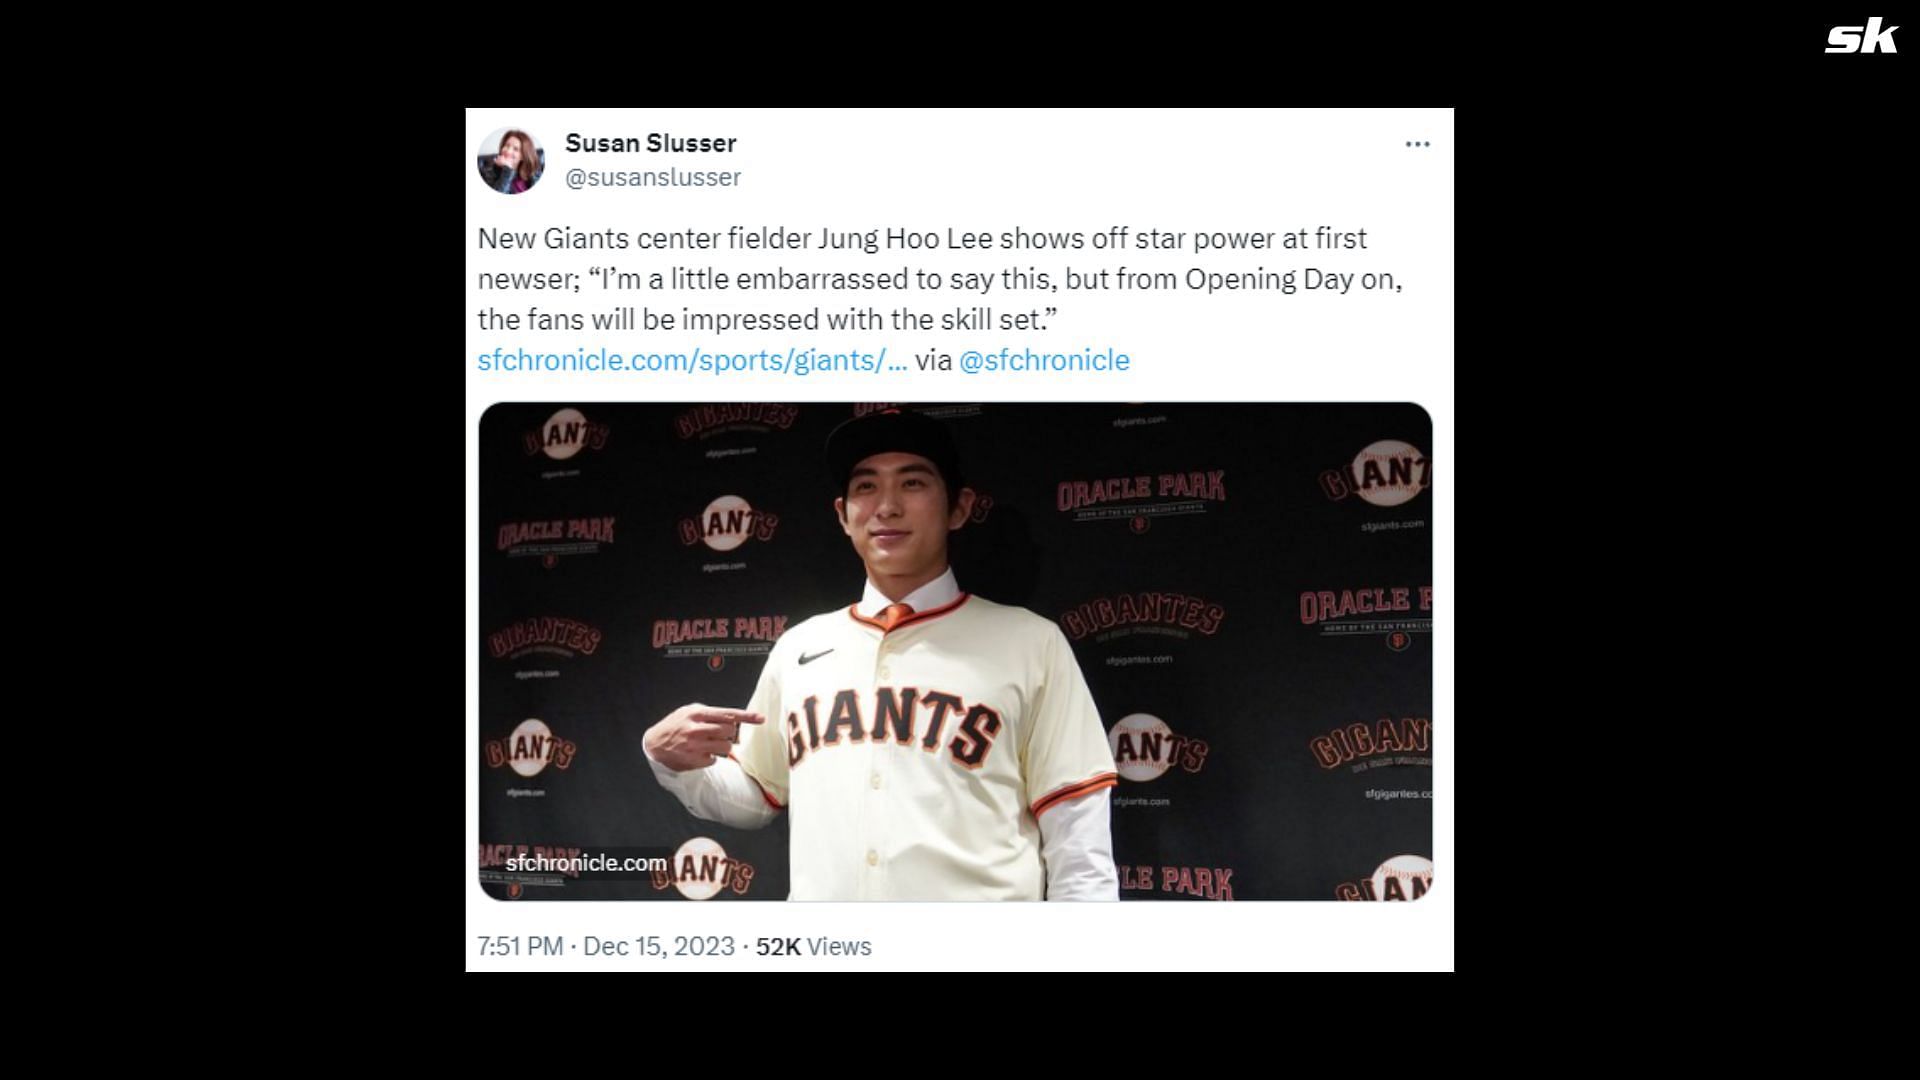Click Susan Slusser's profile avatar

point(511,160)
